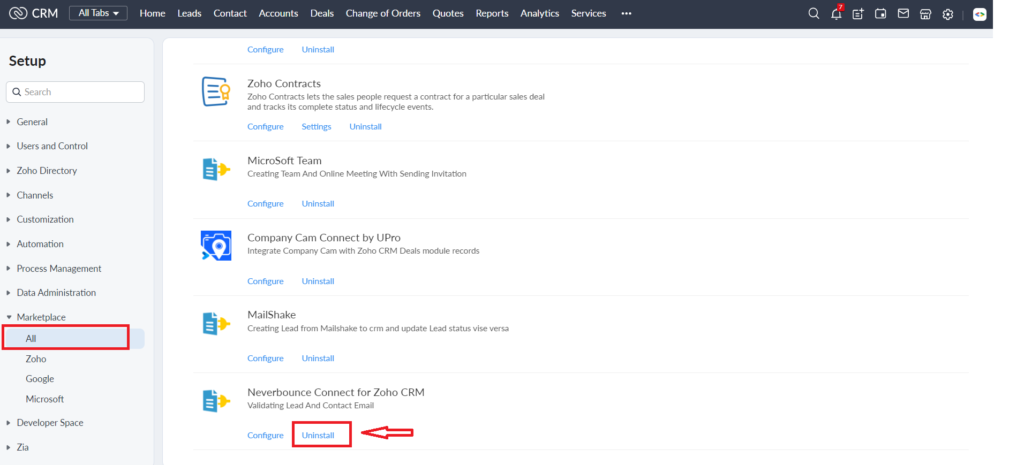This screenshot has height=465, width=1024.
Task: Show more tabs via ellipsis
Action: point(626,13)
